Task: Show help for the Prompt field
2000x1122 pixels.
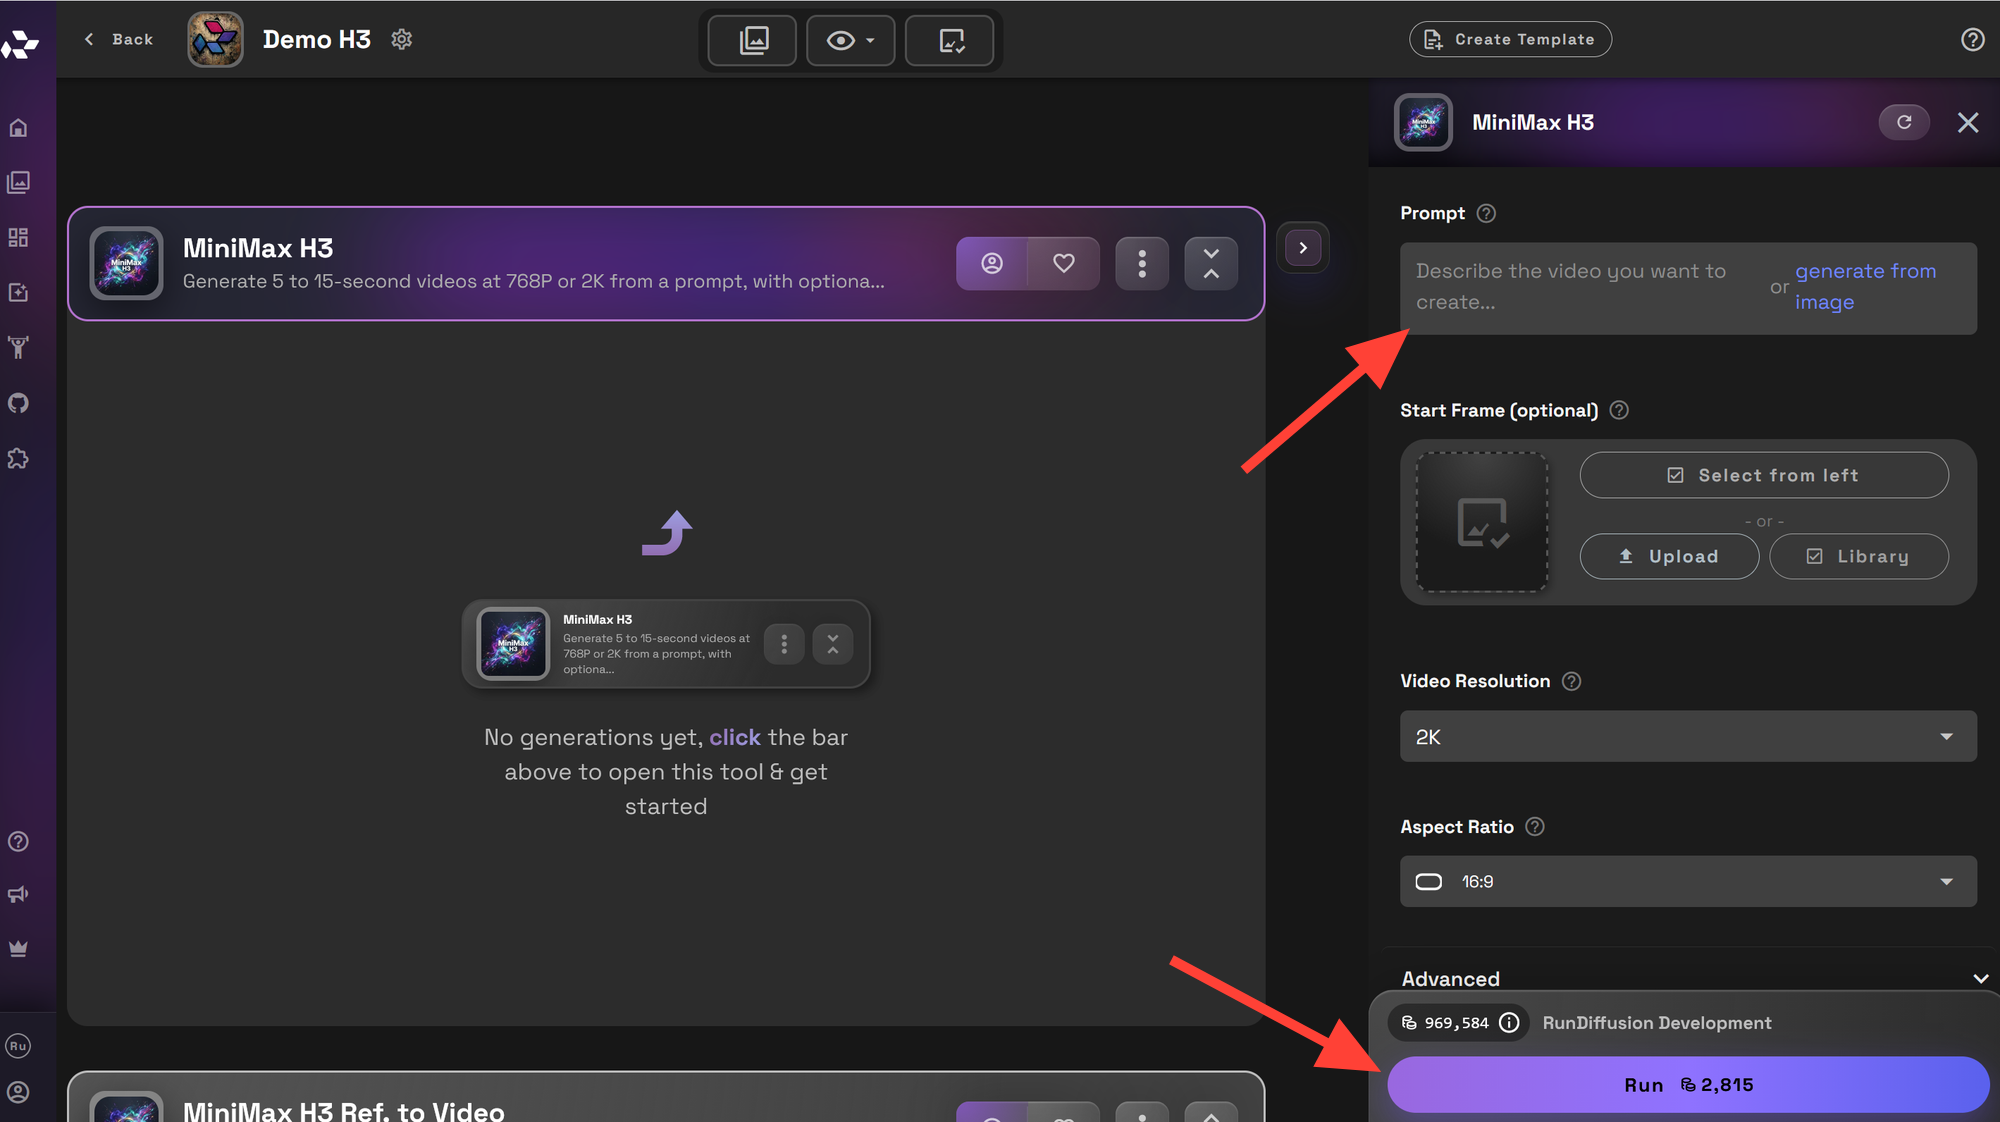Action: 1486,213
